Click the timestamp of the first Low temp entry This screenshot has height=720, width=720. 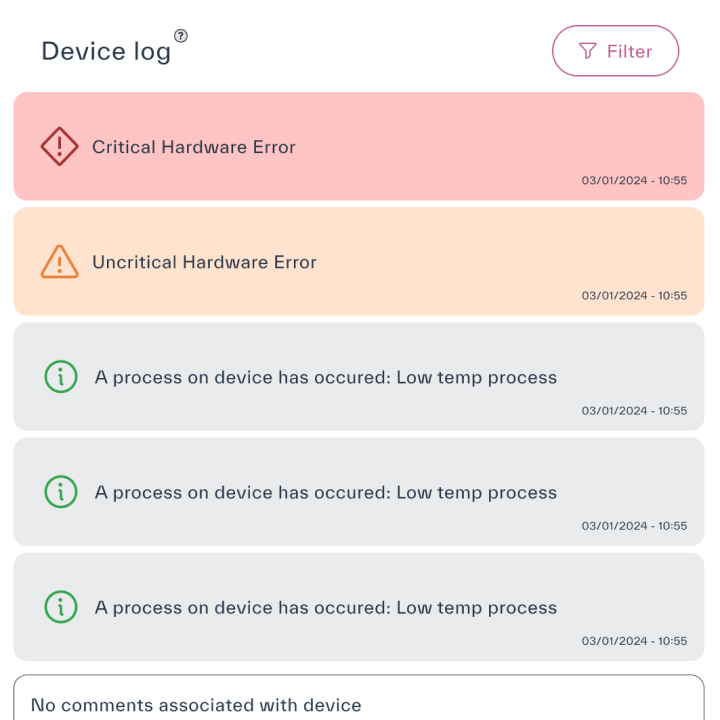click(x=634, y=411)
